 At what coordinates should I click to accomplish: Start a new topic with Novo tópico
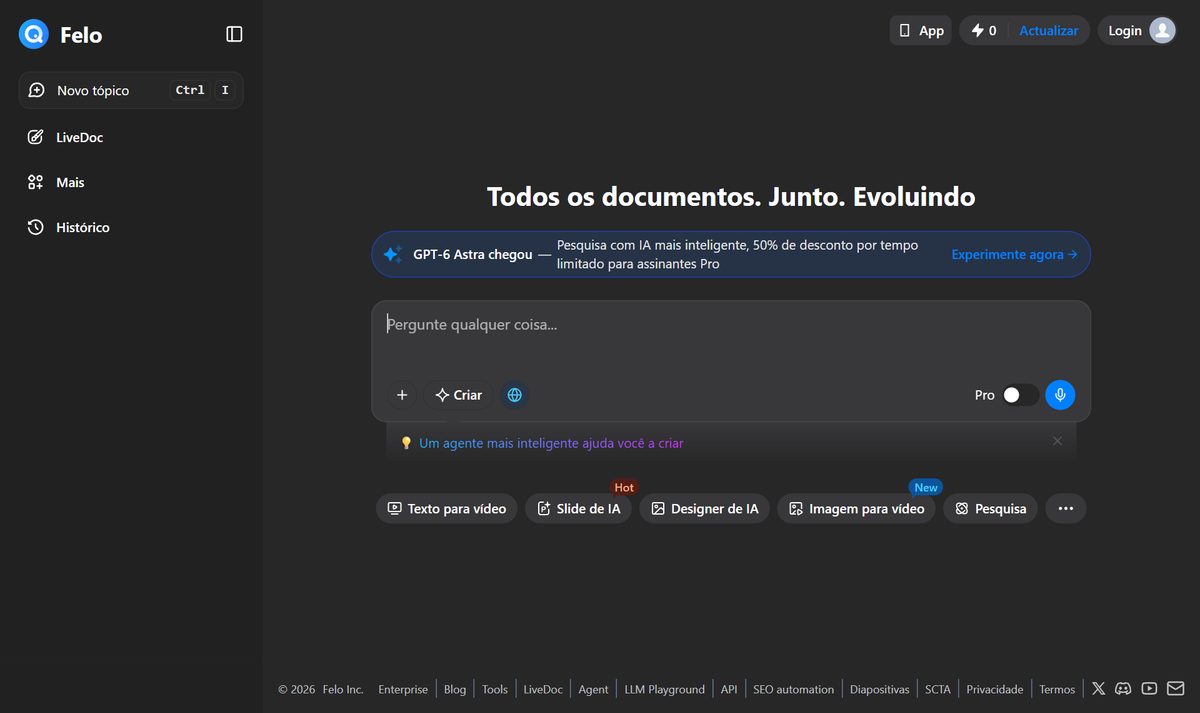click(x=131, y=90)
